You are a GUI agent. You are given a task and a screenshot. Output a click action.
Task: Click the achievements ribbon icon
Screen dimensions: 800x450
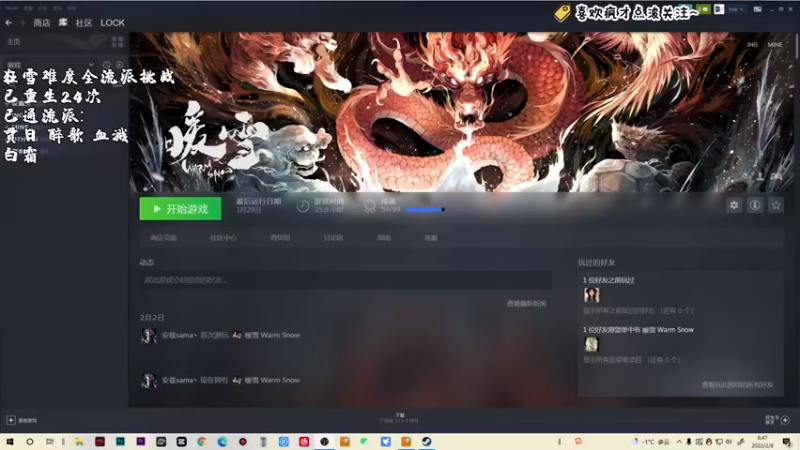pyautogui.click(x=370, y=206)
